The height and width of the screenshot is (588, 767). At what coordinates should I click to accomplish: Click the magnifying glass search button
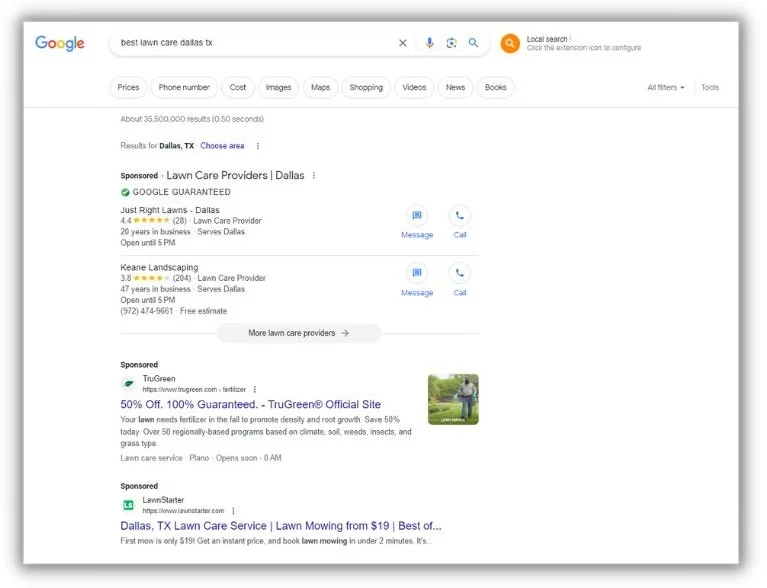coord(473,43)
